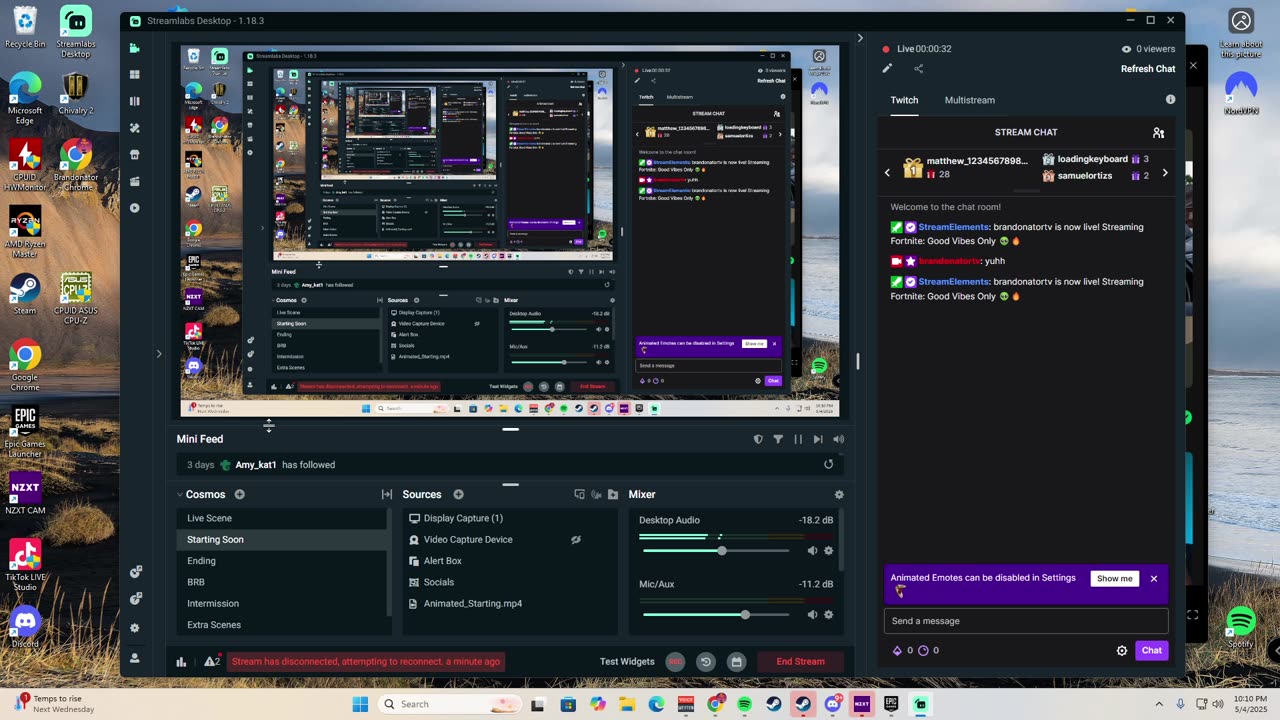Open Mixer advanced audio settings gear
This screenshot has height=720, width=1280.
[x=839, y=494]
